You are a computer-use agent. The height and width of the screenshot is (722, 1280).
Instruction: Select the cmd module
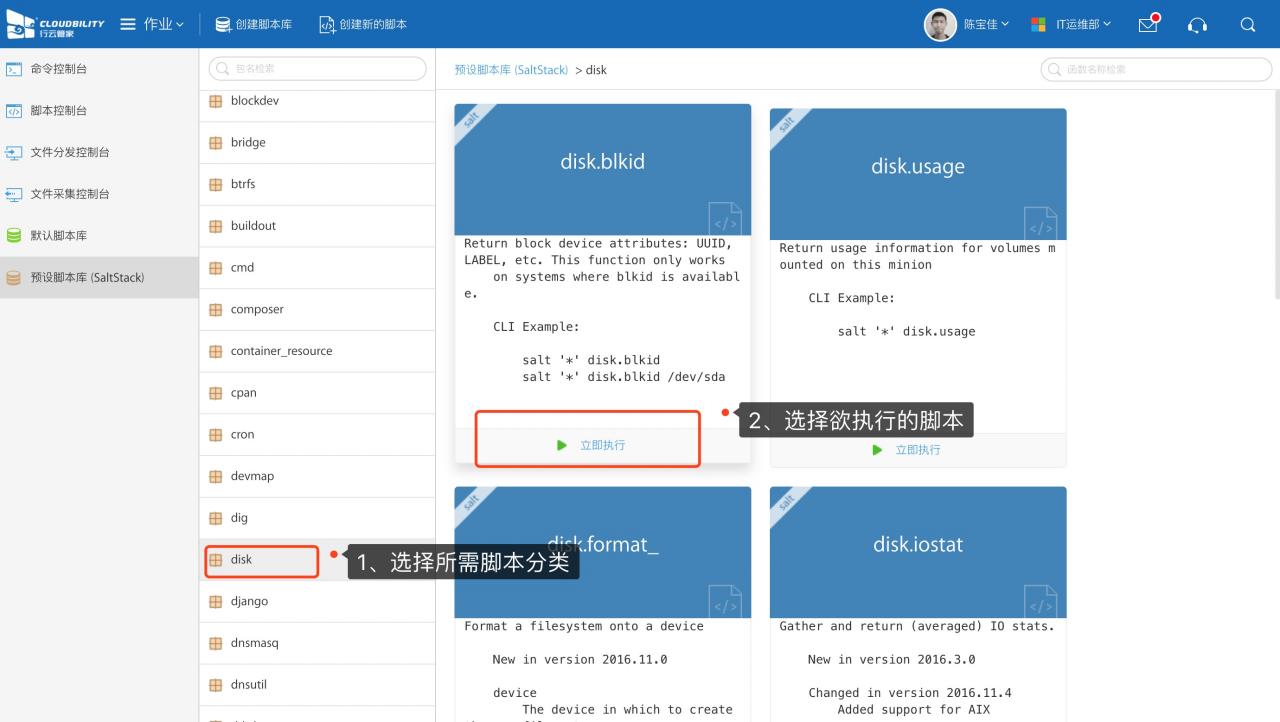click(317, 268)
